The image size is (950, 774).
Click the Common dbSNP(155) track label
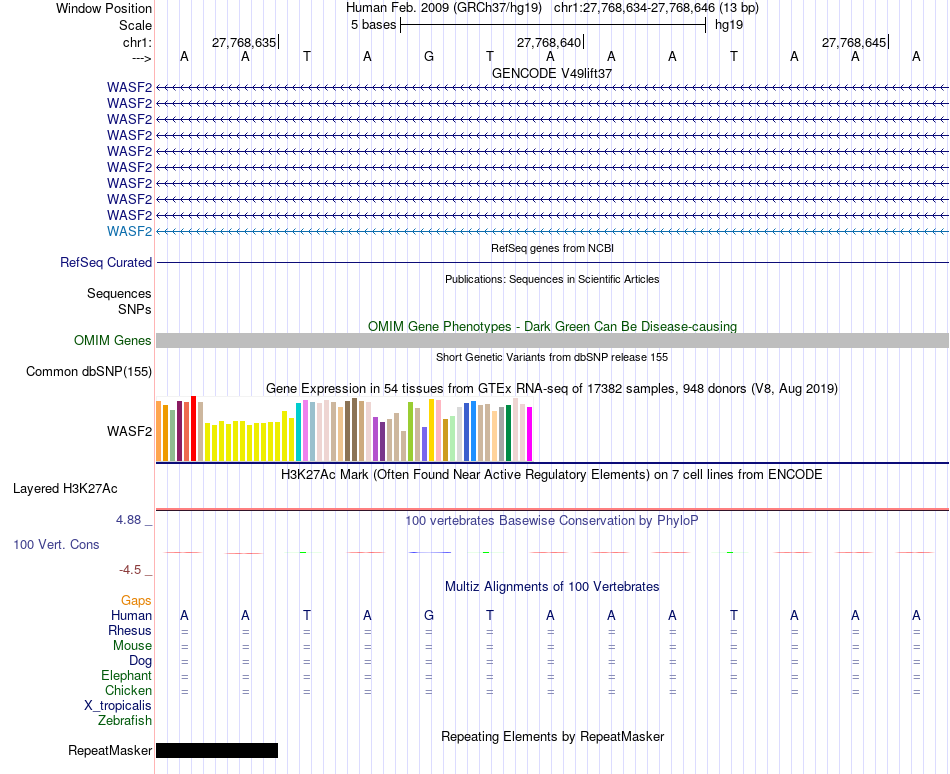(89, 371)
